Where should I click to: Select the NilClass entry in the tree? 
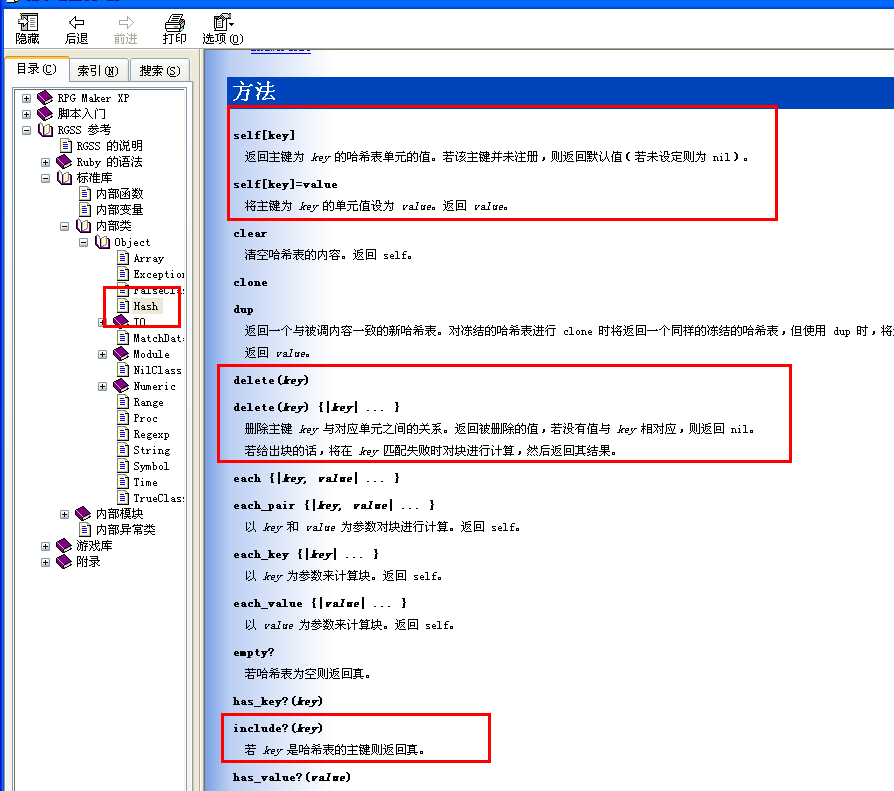click(157, 370)
